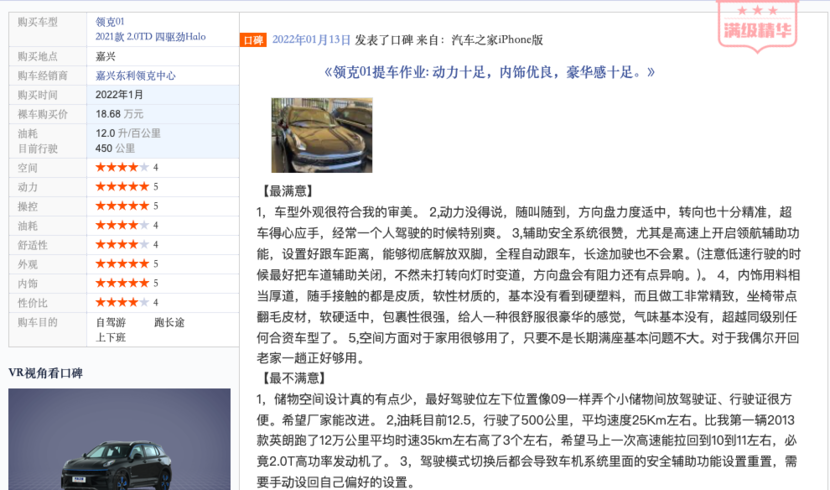Click purchase place value 嘉兴
This screenshot has height=490, width=830.
pyautogui.click(x=105, y=56)
